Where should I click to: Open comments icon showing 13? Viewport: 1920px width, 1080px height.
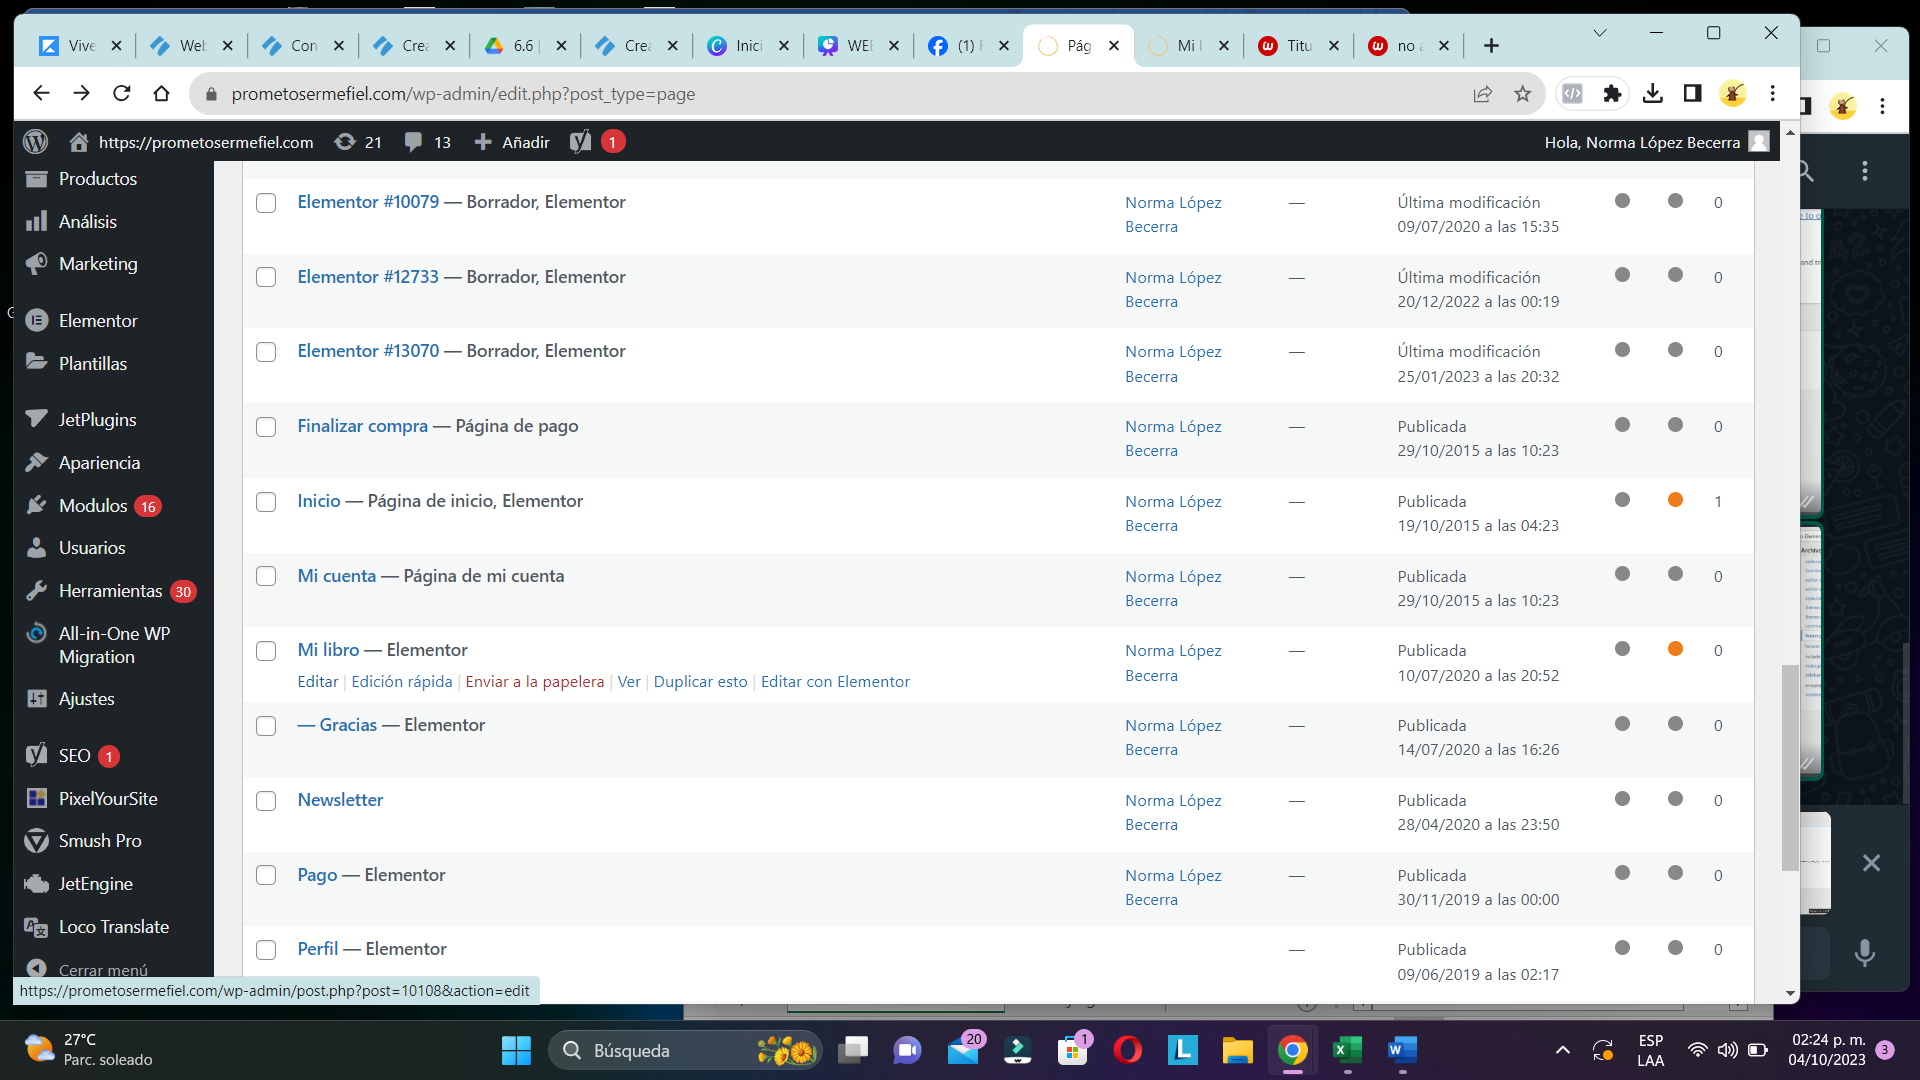tap(427, 142)
